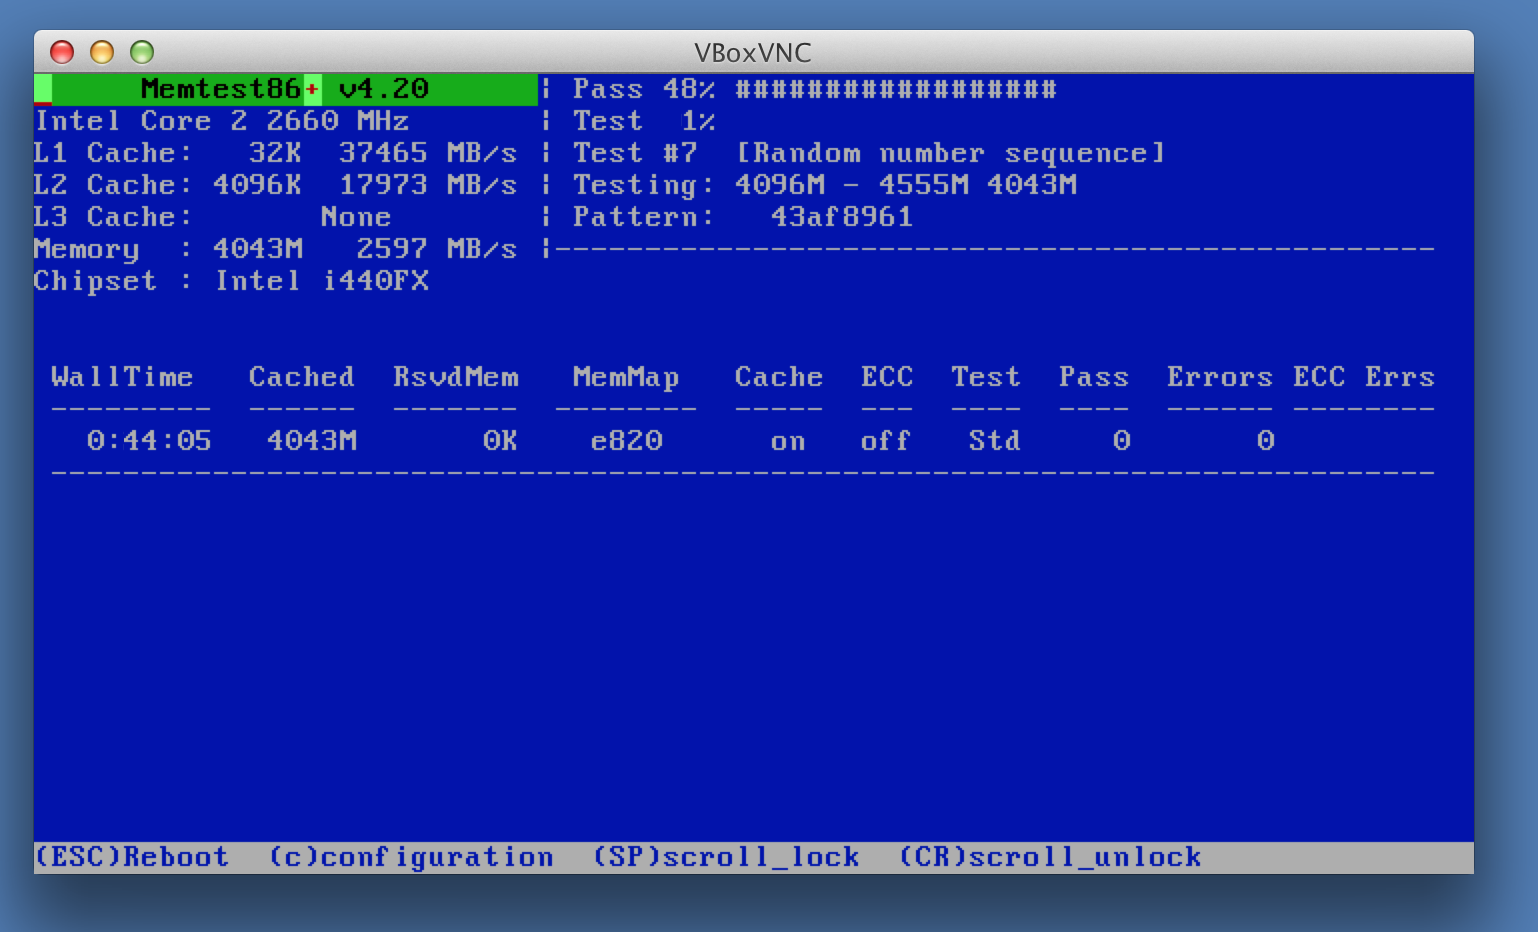The height and width of the screenshot is (932, 1538).
Task: Click the (CR)scroll_unlock option
Action: click(x=1050, y=857)
